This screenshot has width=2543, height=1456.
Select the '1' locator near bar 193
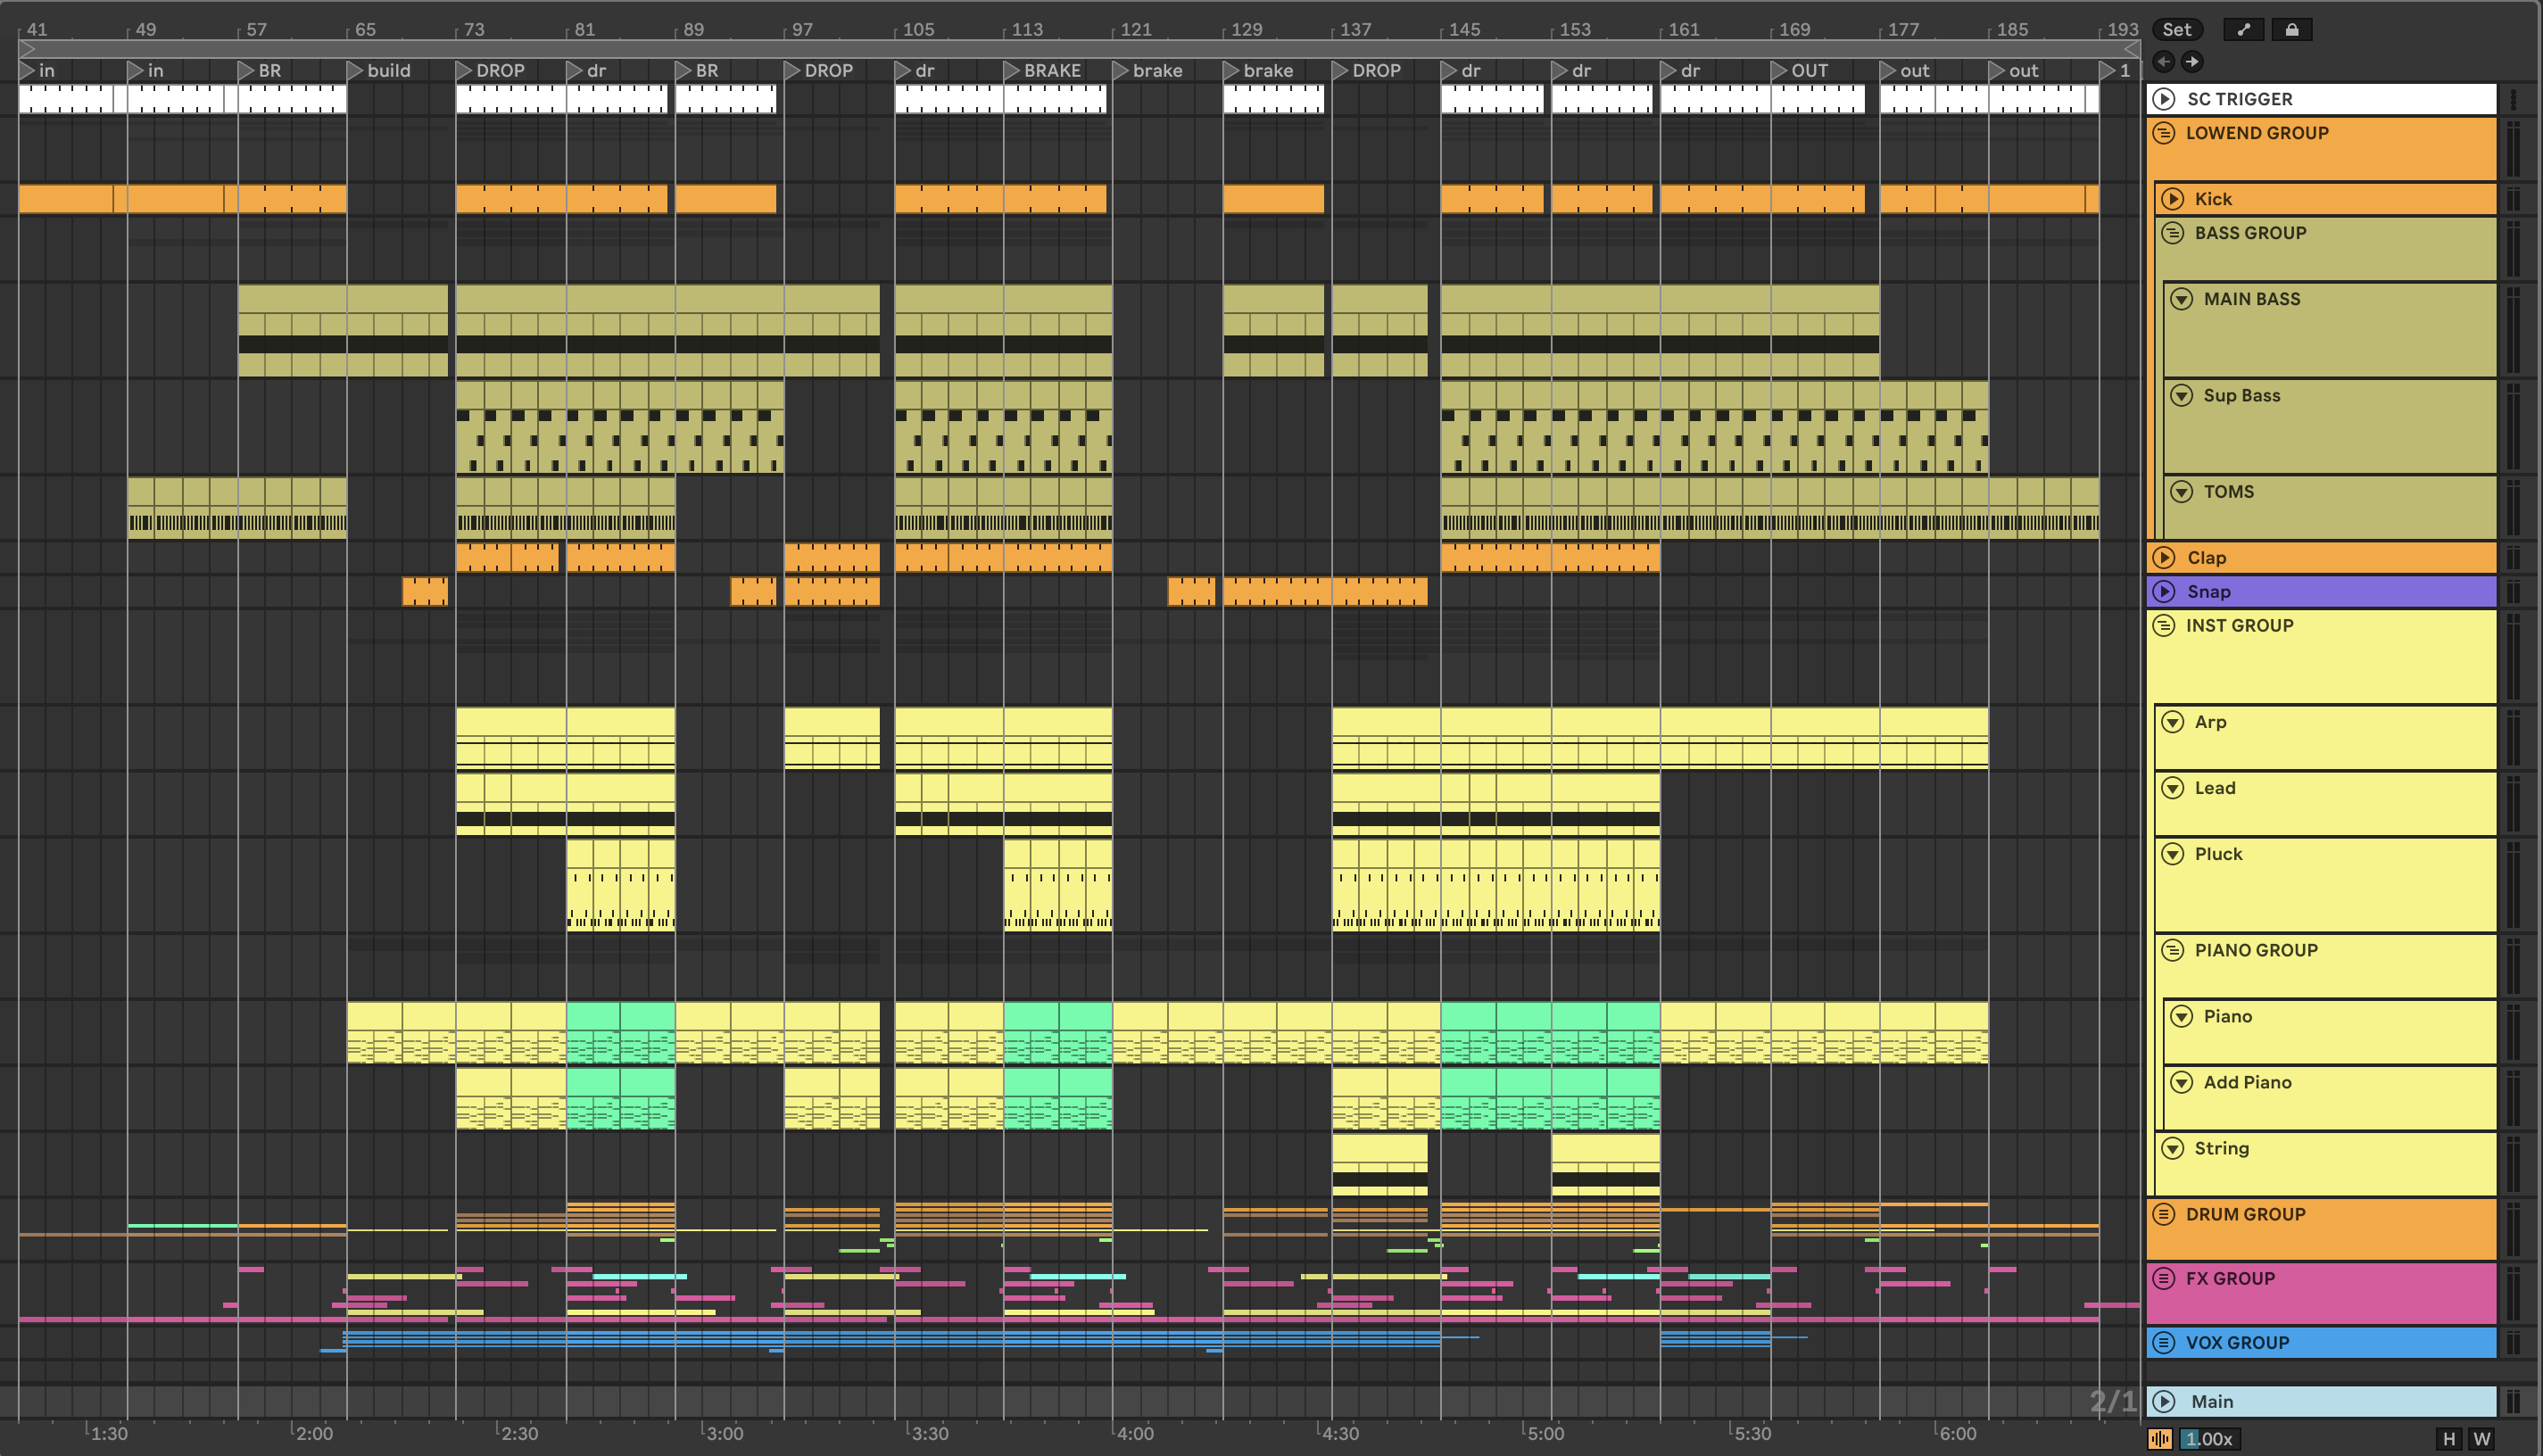[x=2115, y=71]
